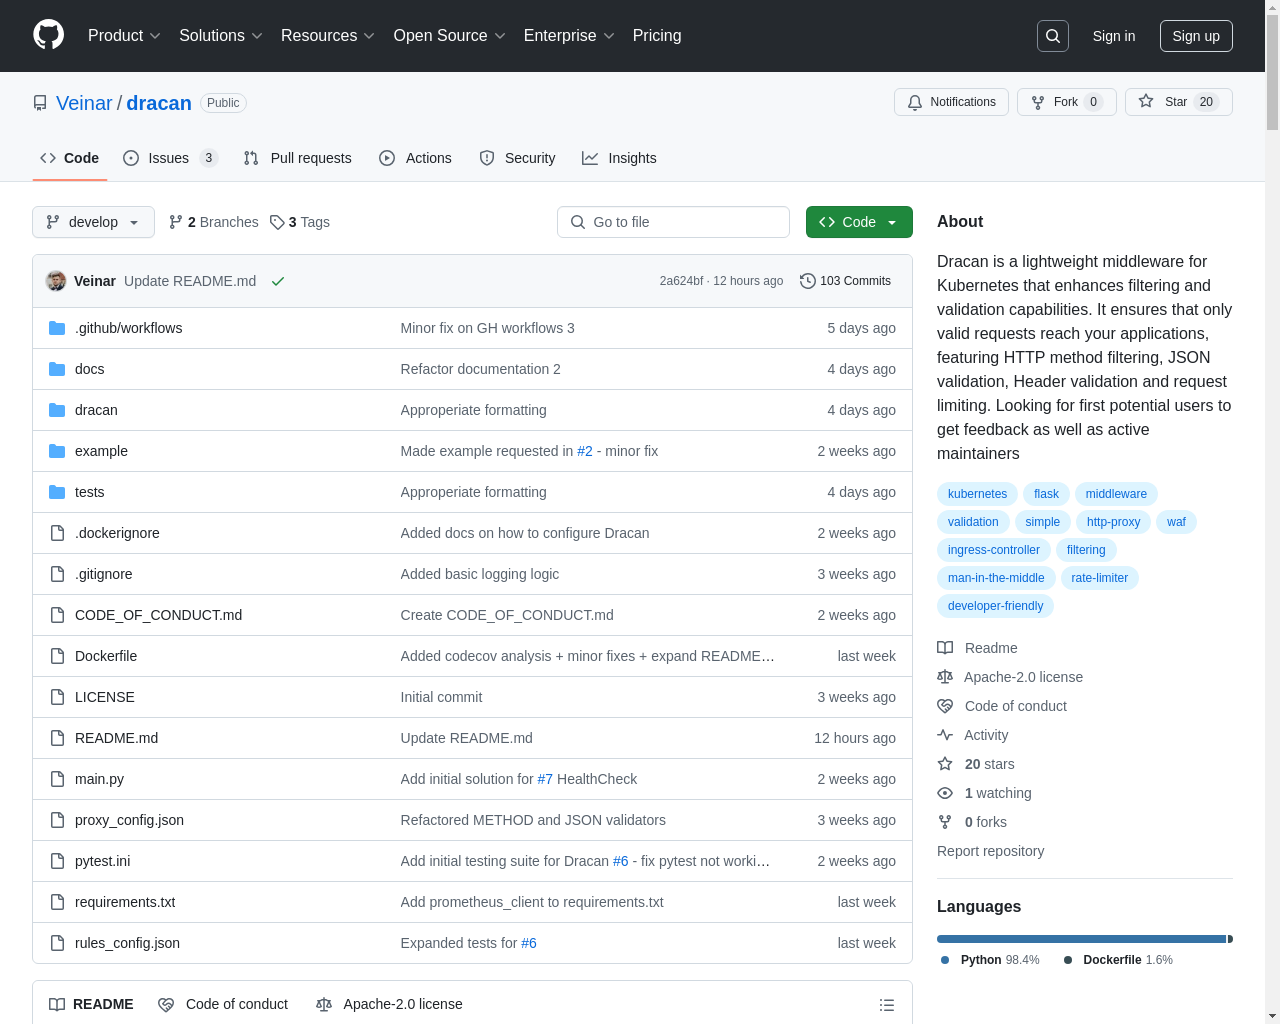
Task: Click the scales icon beside Apache-2.0 license
Action: (x=945, y=677)
